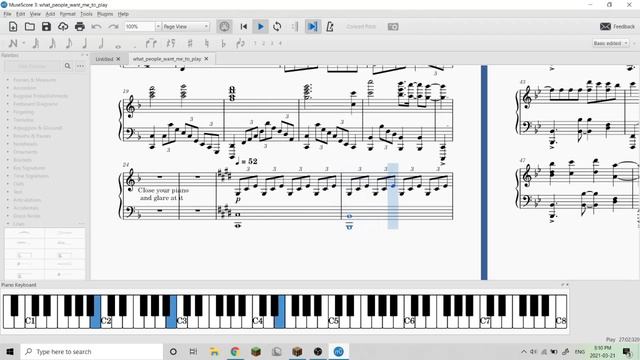Open palettes more options menu
640x360 pixels.
tap(80, 66)
